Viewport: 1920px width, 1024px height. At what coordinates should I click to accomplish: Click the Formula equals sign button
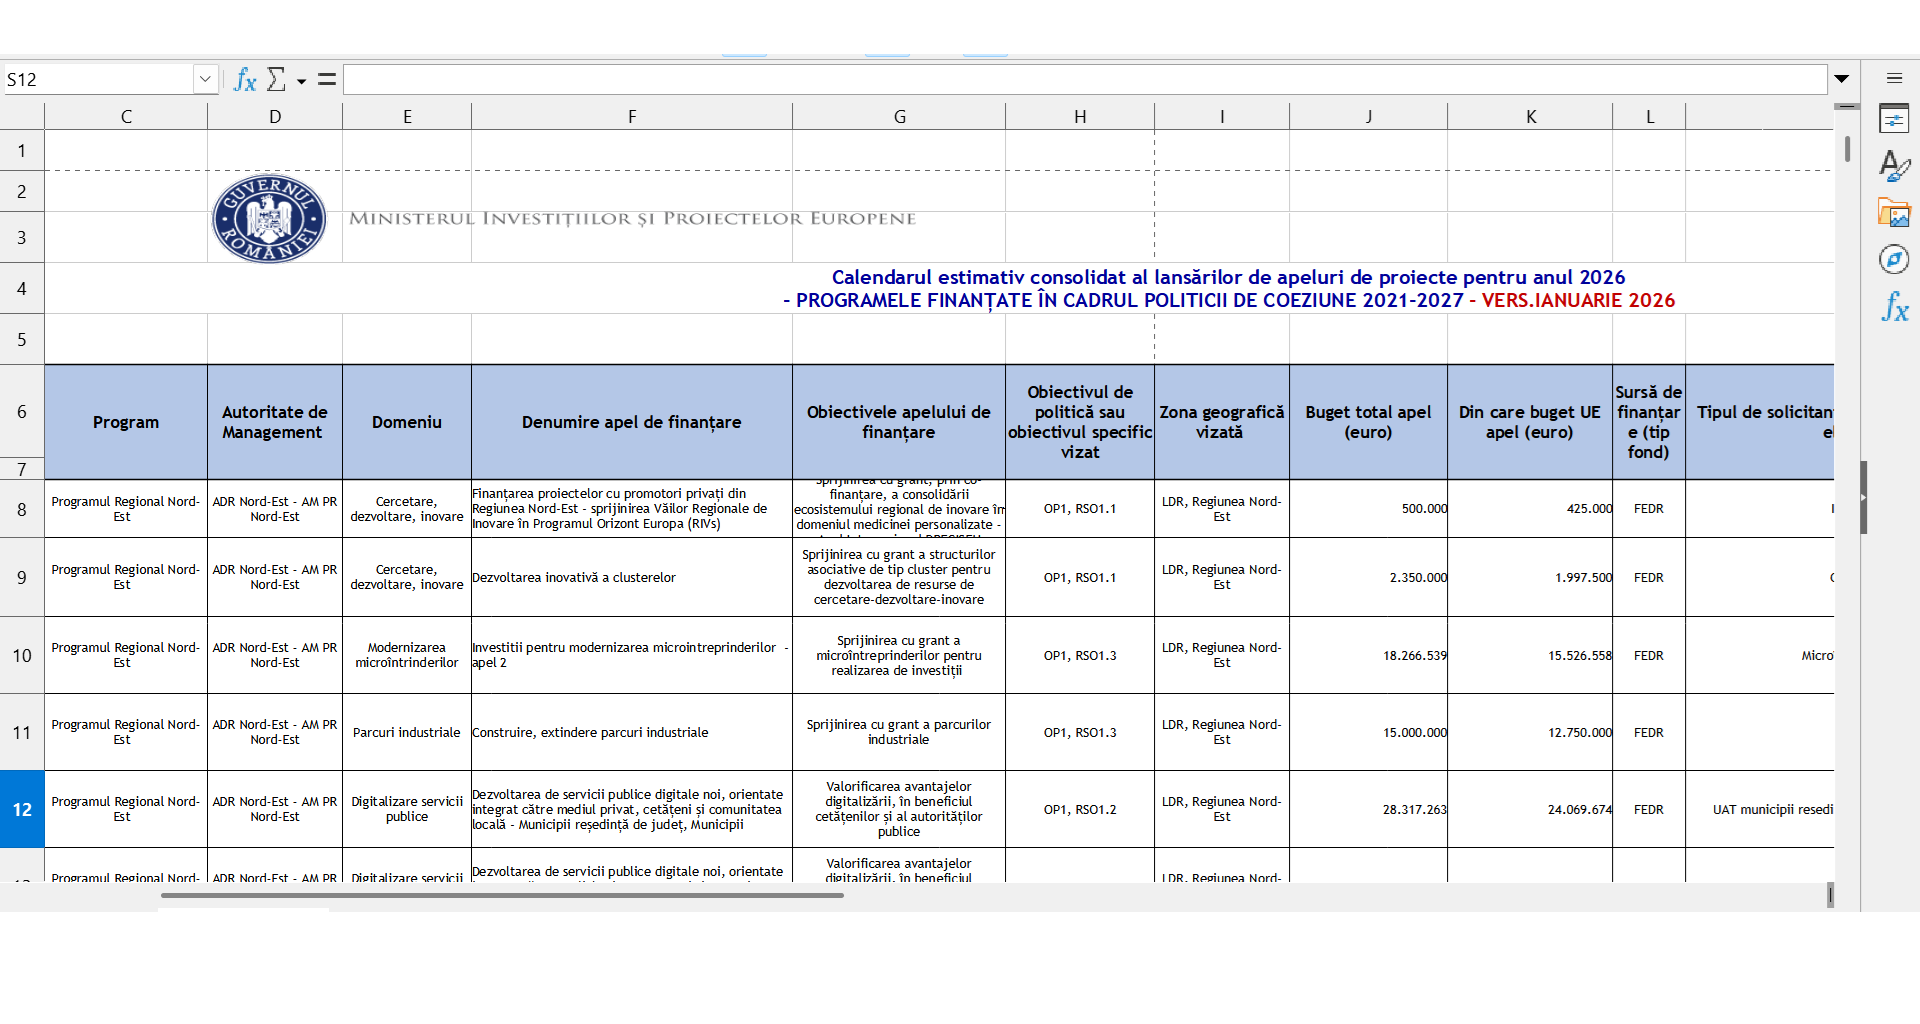(x=327, y=80)
